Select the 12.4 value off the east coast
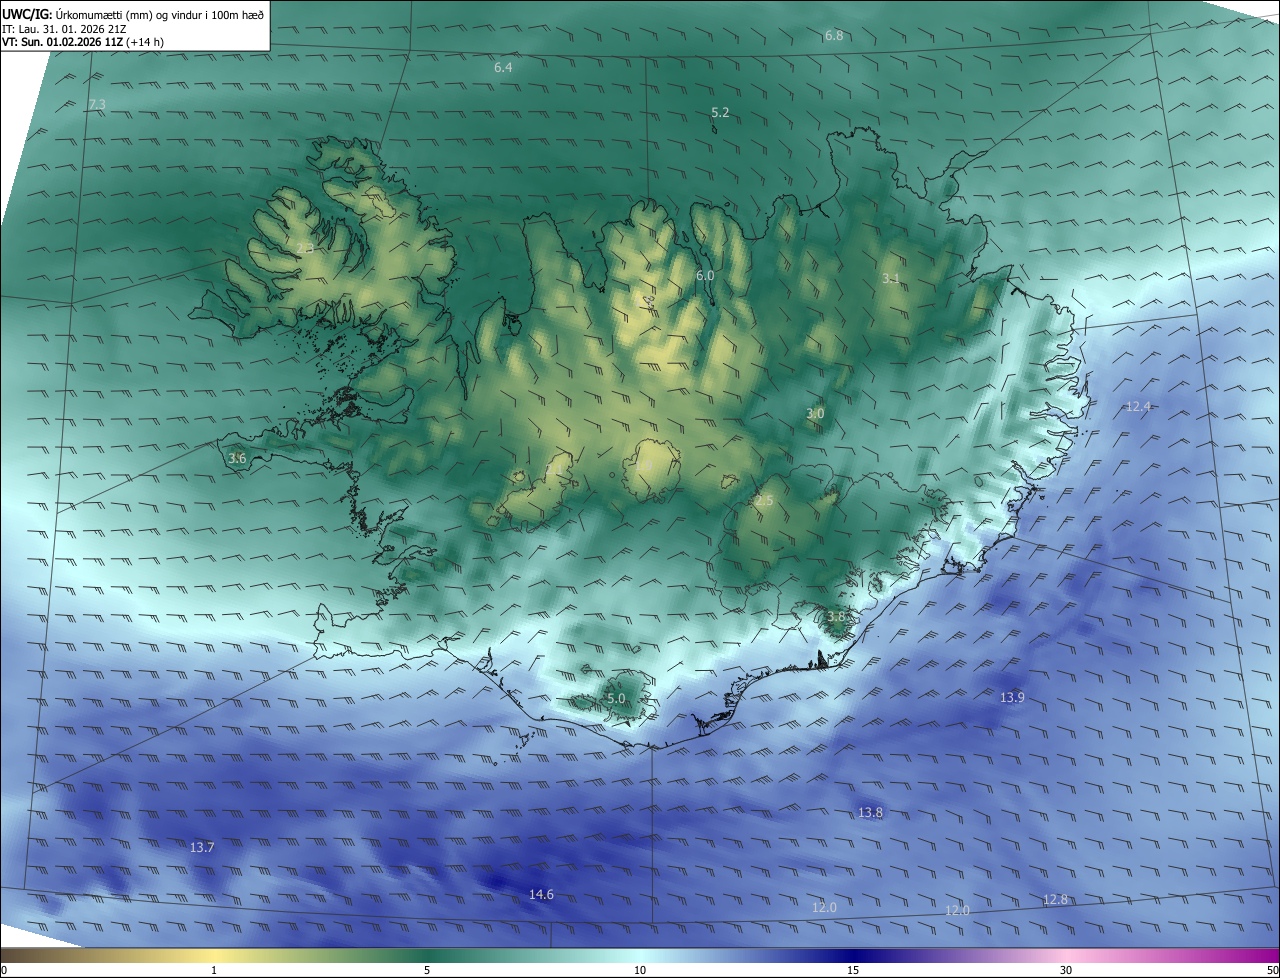Image resolution: width=1280 pixels, height=978 pixels. [x=1138, y=407]
